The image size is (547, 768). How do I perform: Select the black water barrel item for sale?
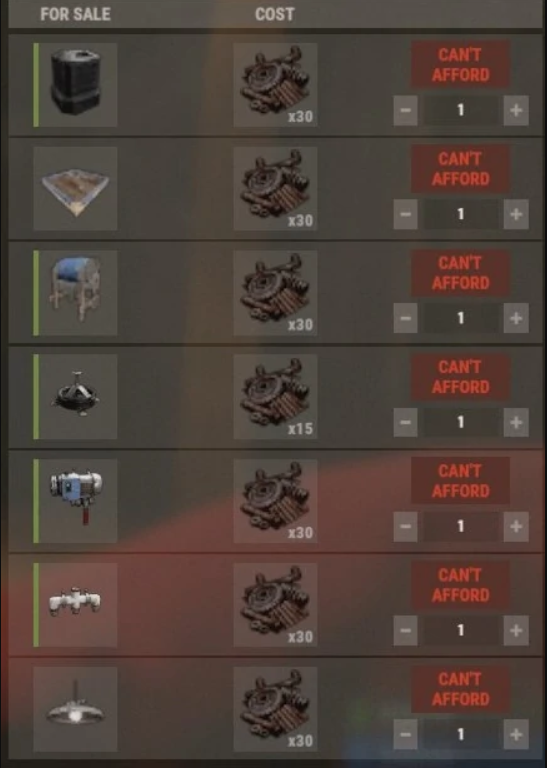coord(75,85)
